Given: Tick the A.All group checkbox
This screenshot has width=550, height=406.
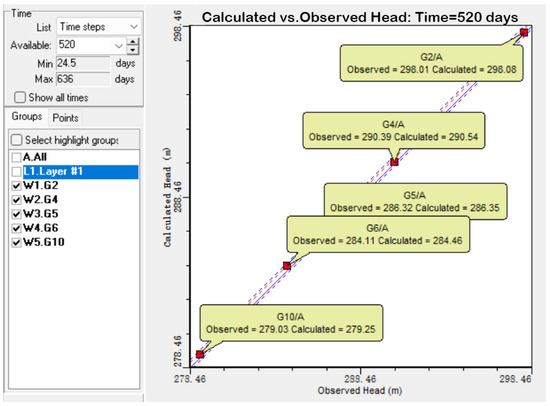Looking at the screenshot, I should 16,157.
